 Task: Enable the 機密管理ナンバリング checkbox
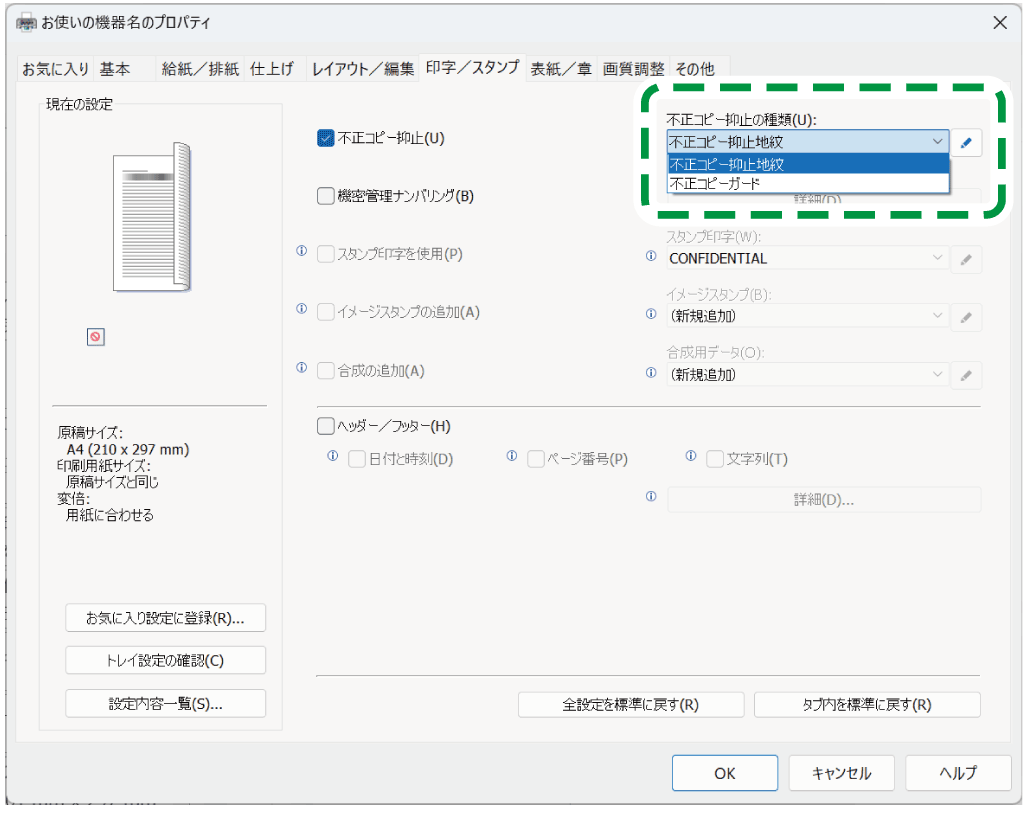coord(325,196)
